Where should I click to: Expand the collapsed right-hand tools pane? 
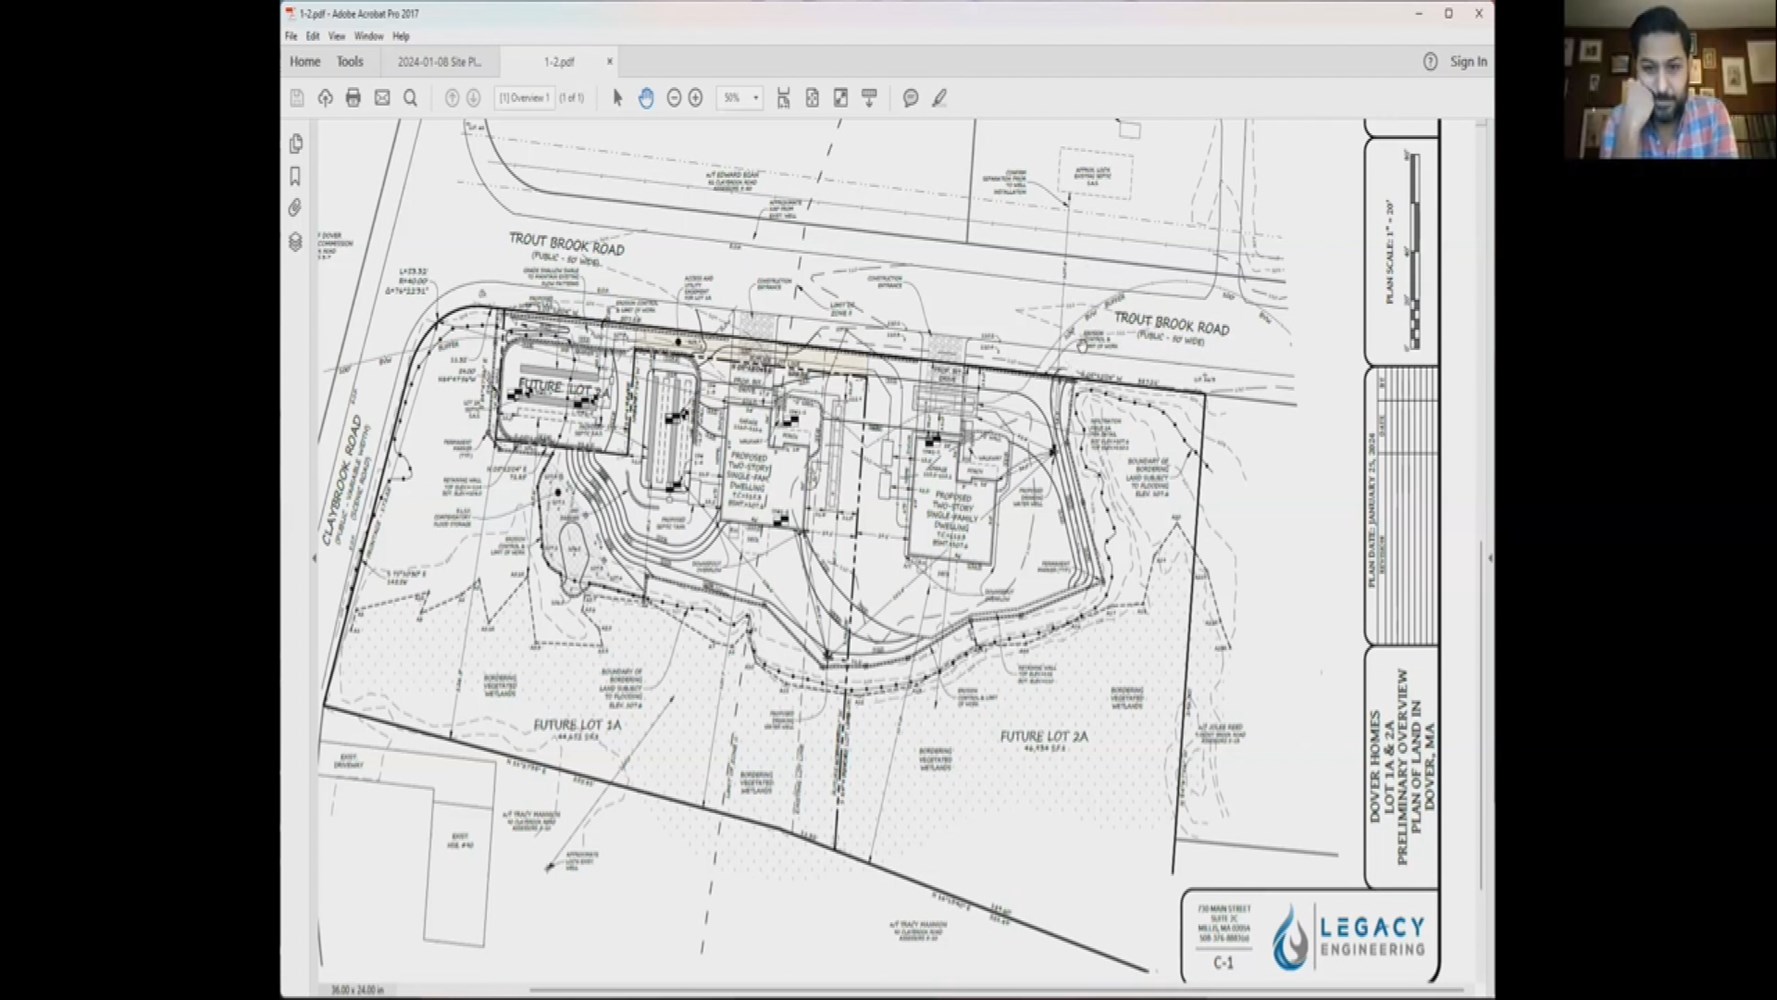(1489, 558)
